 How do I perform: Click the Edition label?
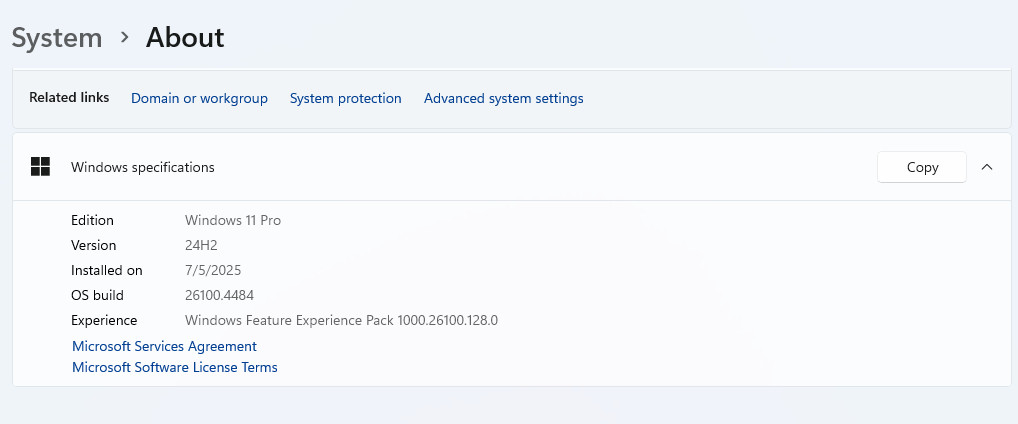pyautogui.click(x=92, y=220)
